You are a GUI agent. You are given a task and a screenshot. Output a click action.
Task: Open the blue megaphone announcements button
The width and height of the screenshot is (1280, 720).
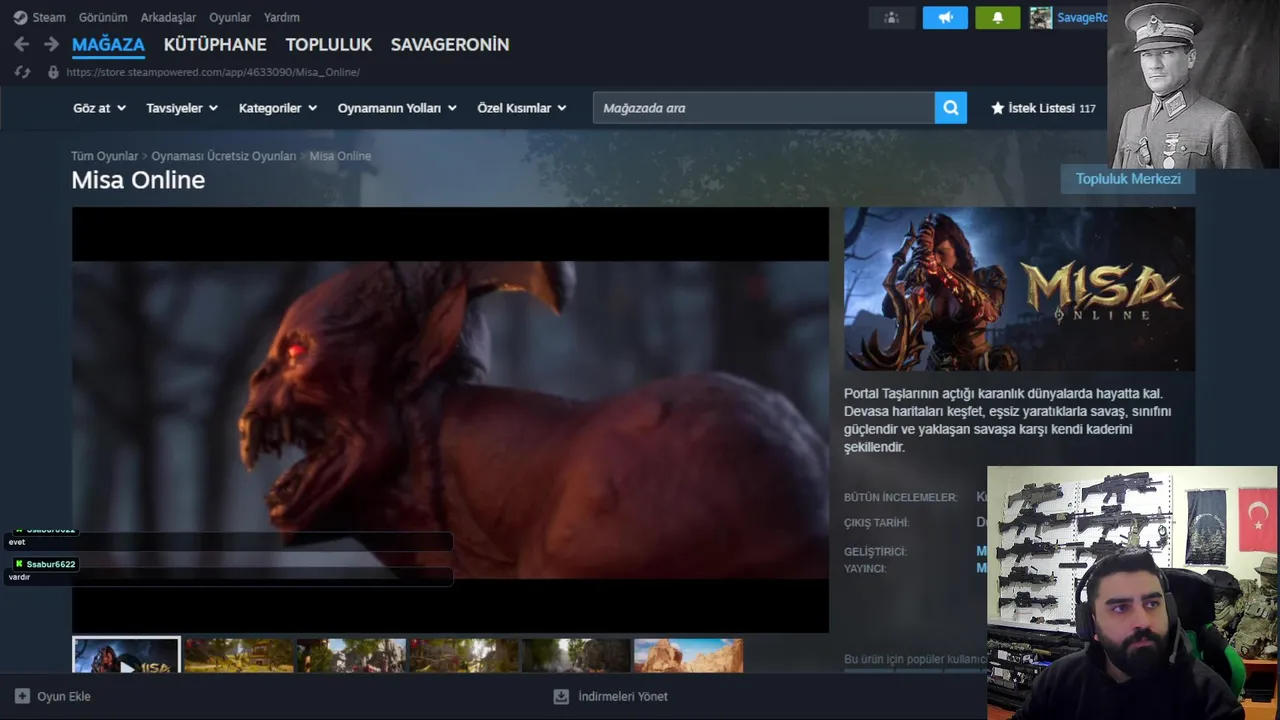coord(945,18)
